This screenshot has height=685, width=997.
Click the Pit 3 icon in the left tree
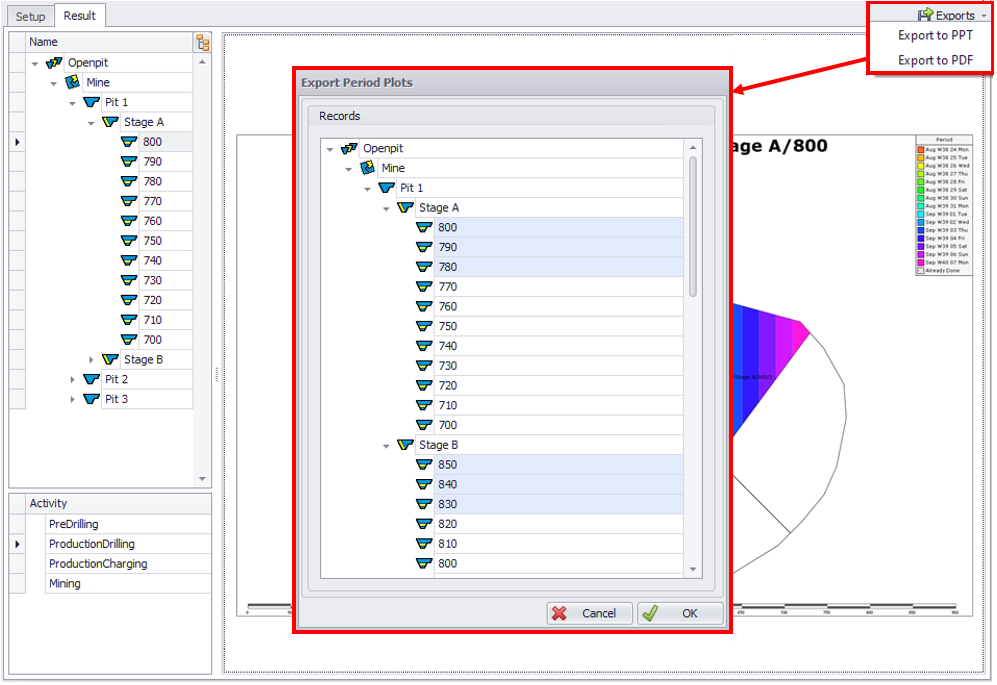coord(92,399)
